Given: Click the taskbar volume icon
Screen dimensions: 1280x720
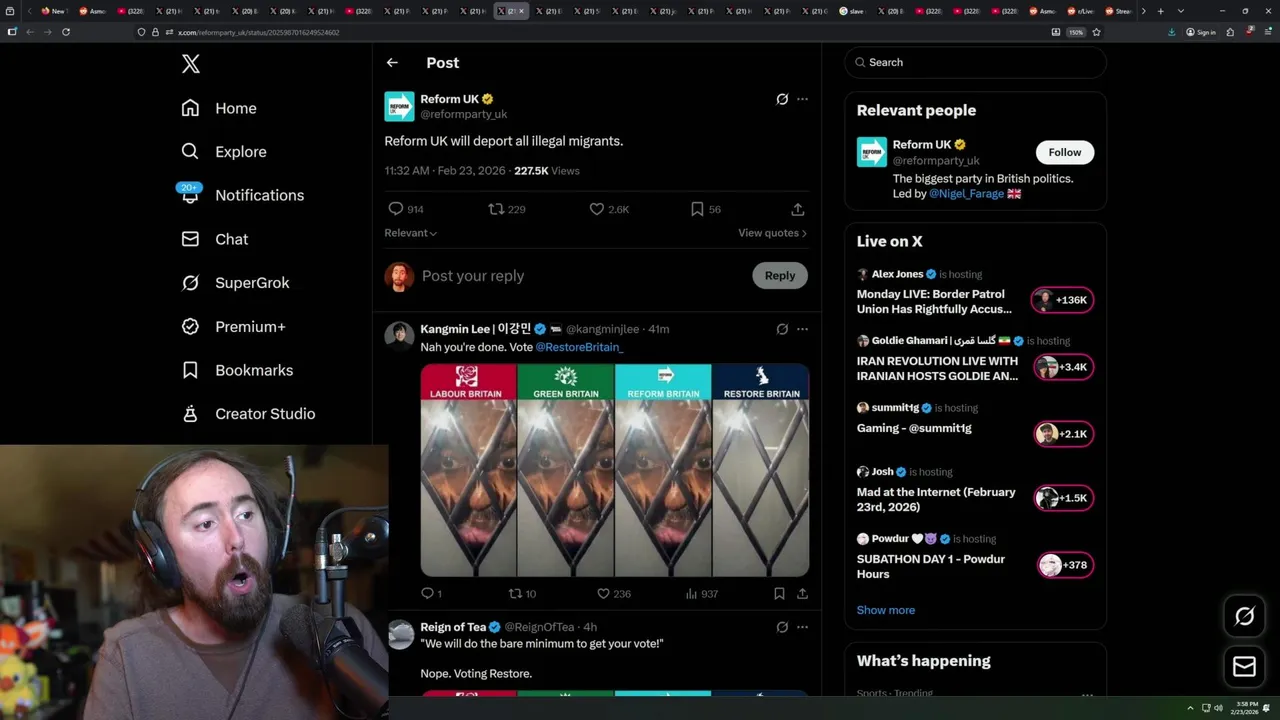Looking at the screenshot, I should (1218, 708).
